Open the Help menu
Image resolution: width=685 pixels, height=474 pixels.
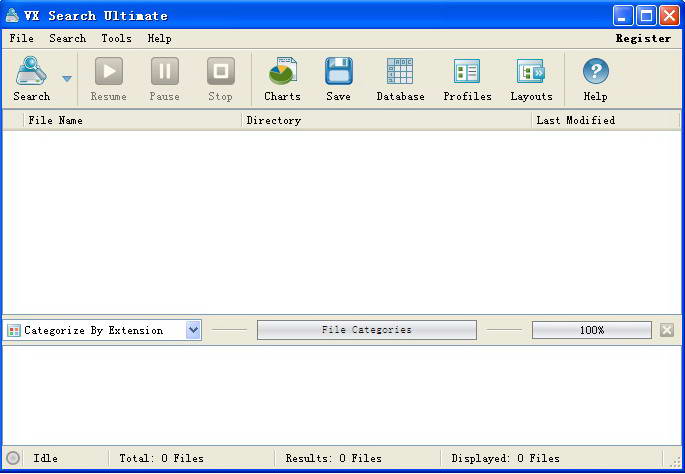159,38
